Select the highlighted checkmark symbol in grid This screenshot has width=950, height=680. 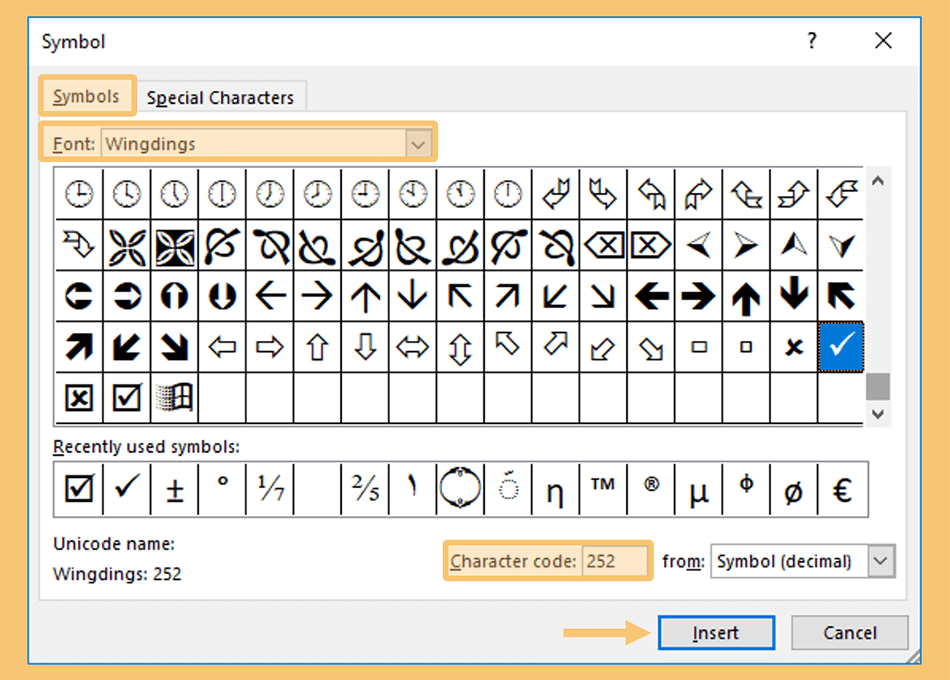(x=841, y=347)
